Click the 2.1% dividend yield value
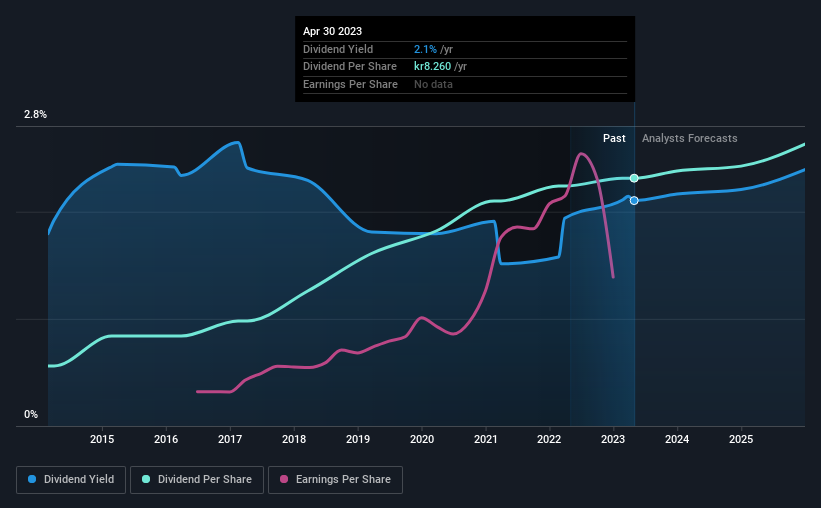The height and width of the screenshot is (508, 821). [x=425, y=49]
